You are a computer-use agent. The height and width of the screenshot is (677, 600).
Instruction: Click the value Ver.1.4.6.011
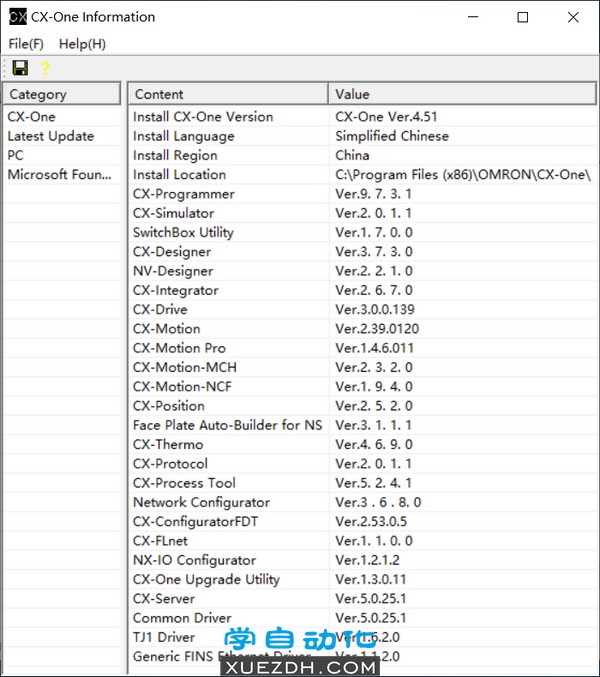coord(374,348)
